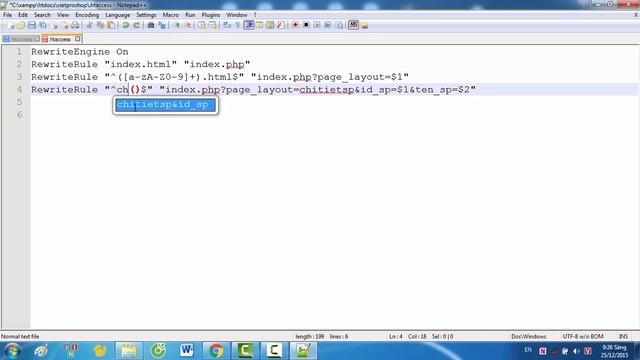640x360 pixels.
Task: Click line number 1 in the margin
Action: pyautogui.click(x=19, y=52)
